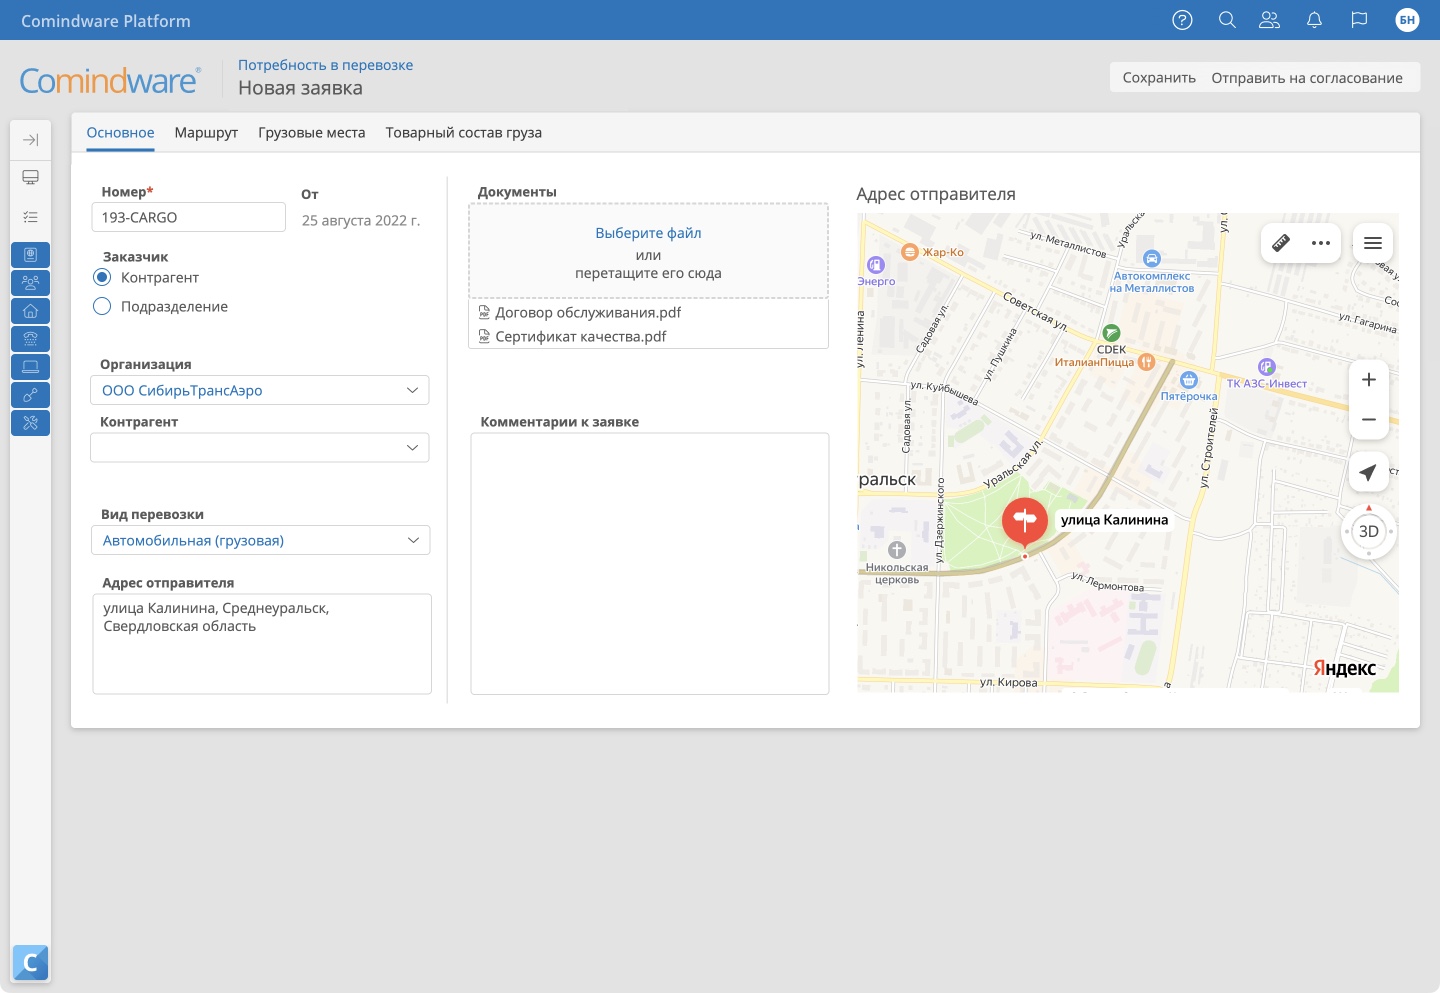This screenshot has height=993, width=1440.
Task: Click the Comindware logo in header
Action: tap(110, 80)
